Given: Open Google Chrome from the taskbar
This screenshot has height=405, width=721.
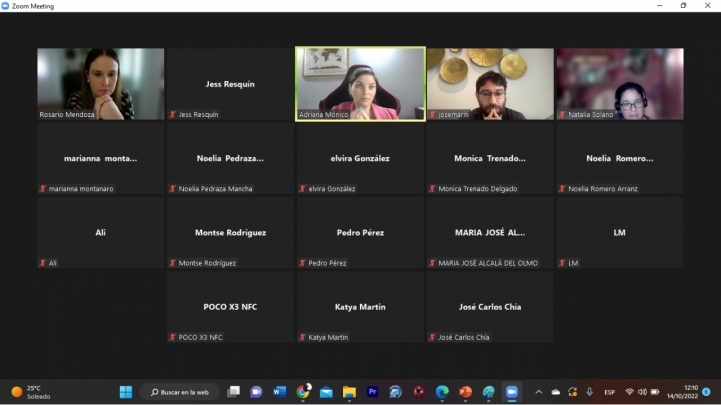Looking at the screenshot, I should [x=303, y=392].
